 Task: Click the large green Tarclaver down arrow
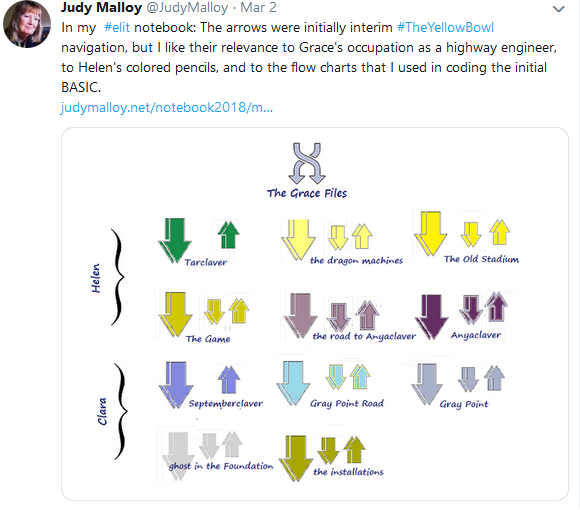(x=175, y=240)
